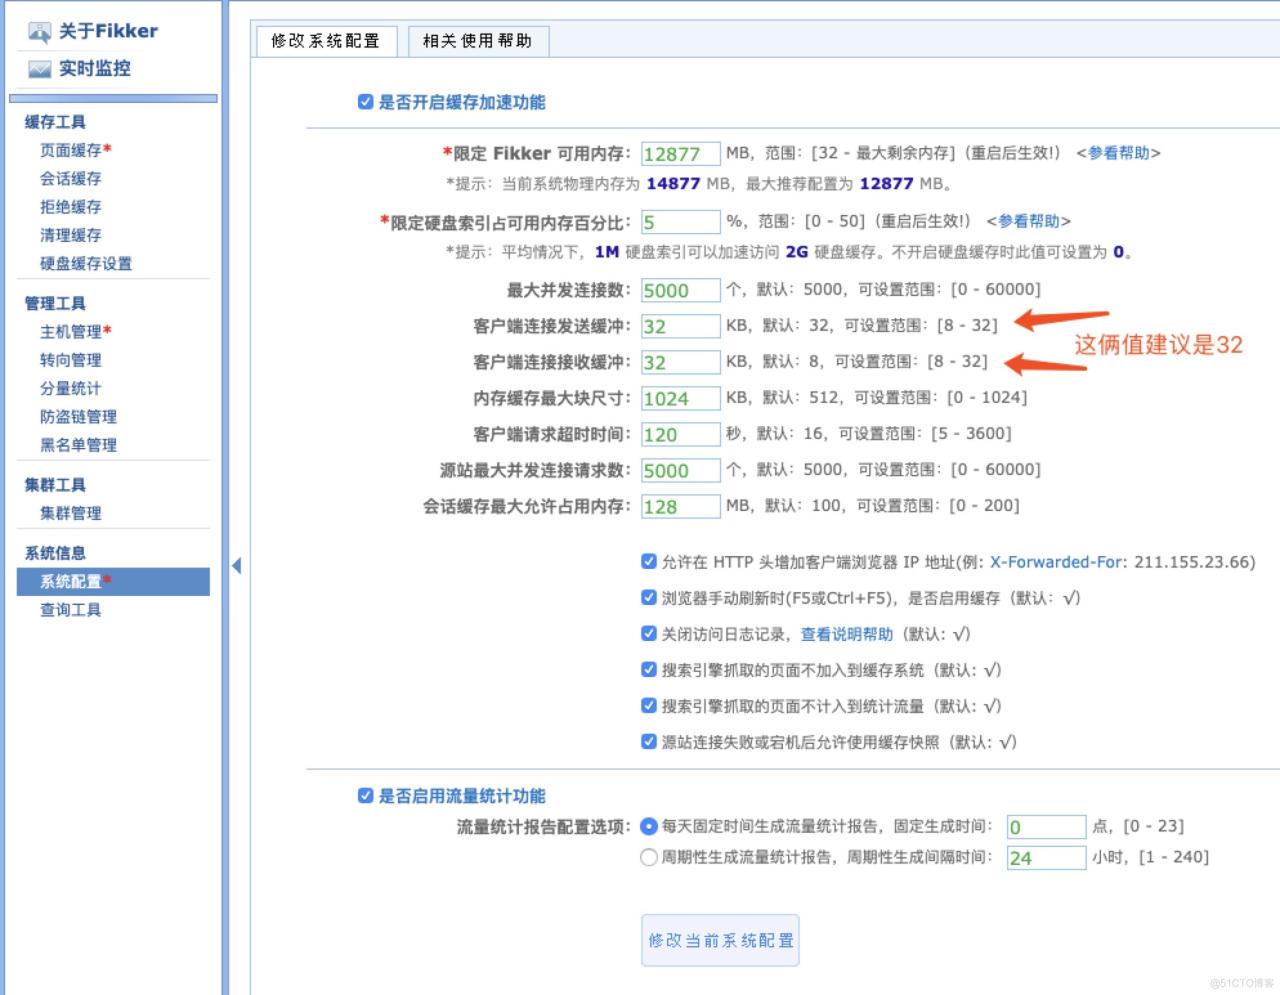This screenshot has width=1280, height=995.
Task: Focus the 最大并发连接数 input field
Action: pos(680,290)
